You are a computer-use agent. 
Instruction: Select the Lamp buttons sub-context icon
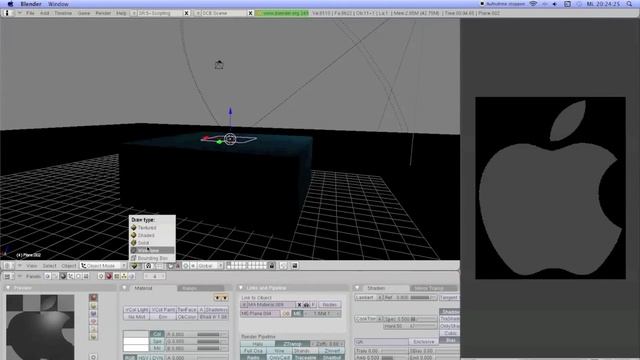click(x=101, y=276)
